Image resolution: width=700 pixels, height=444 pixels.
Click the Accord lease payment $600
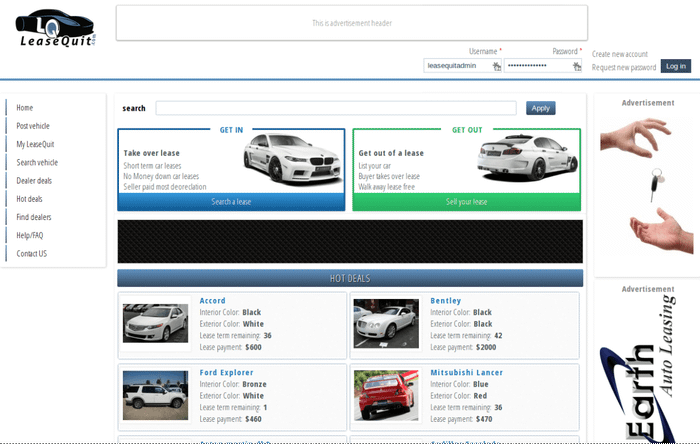pyautogui.click(x=253, y=347)
